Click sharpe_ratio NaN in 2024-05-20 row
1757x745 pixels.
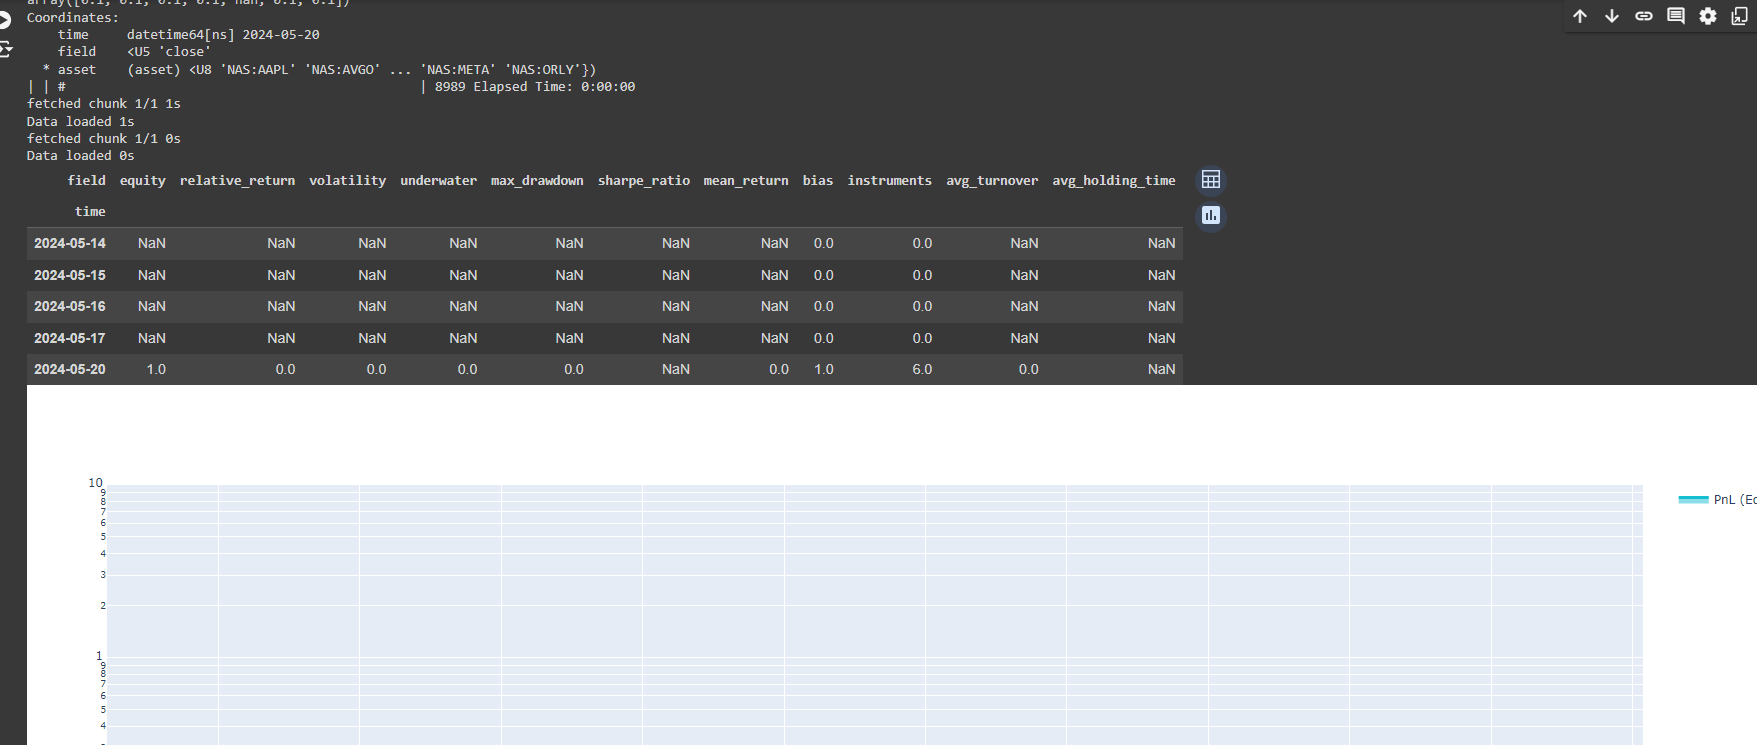(676, 370)
